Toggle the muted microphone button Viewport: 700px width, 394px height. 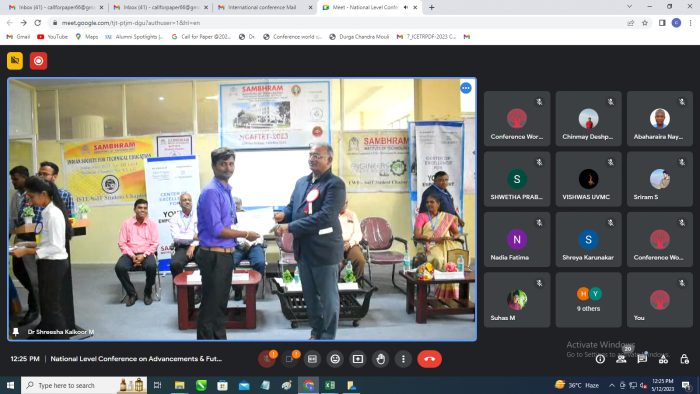point(267,359)
